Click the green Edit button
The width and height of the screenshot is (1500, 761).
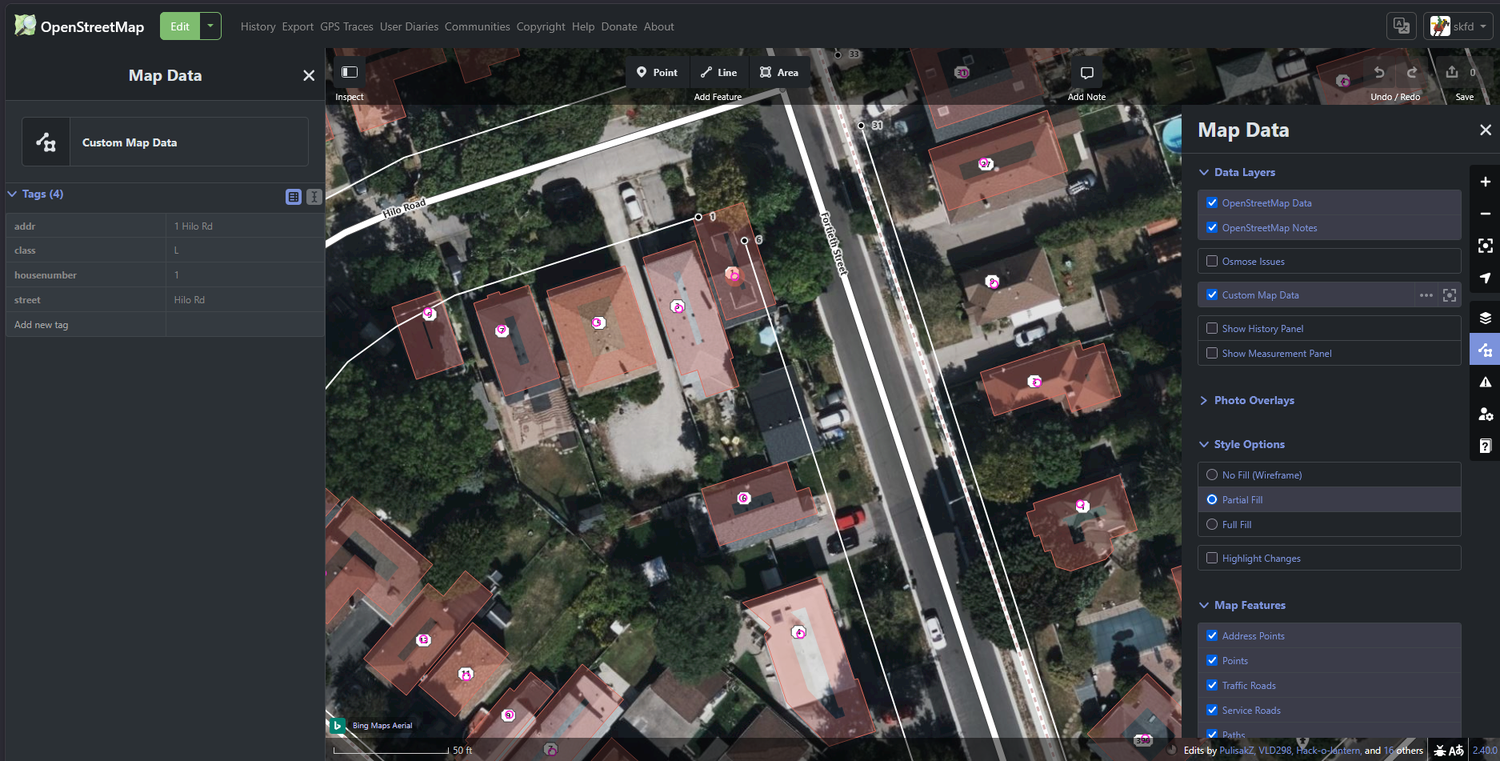pyautogui.click(x=180, y=27)
